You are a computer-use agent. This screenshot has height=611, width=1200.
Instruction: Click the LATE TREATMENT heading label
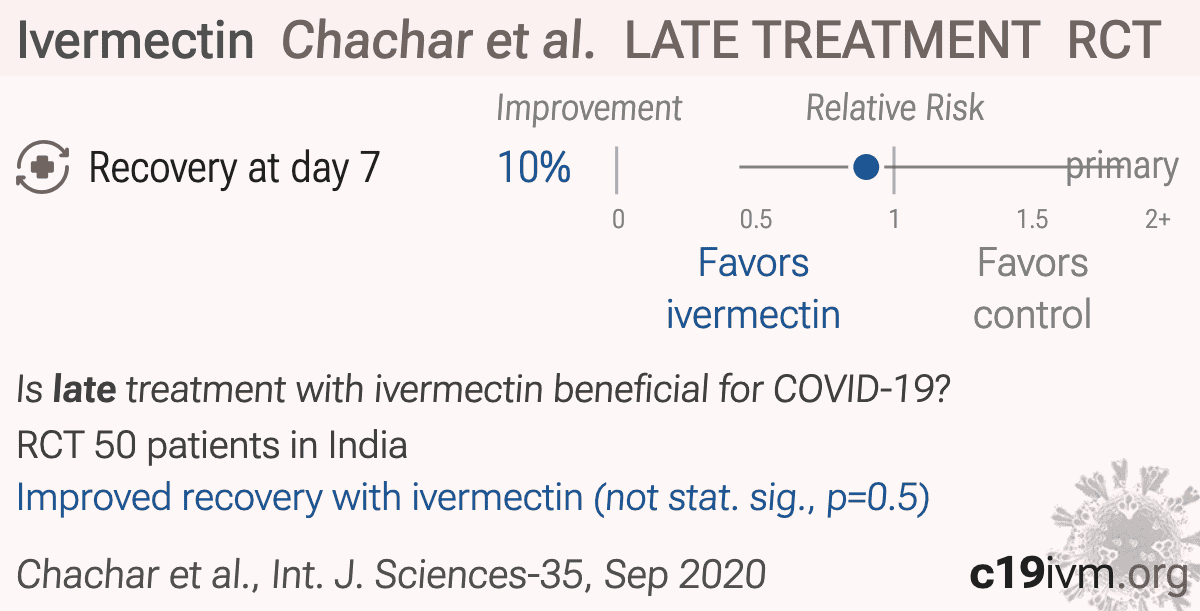coord(832,40)
